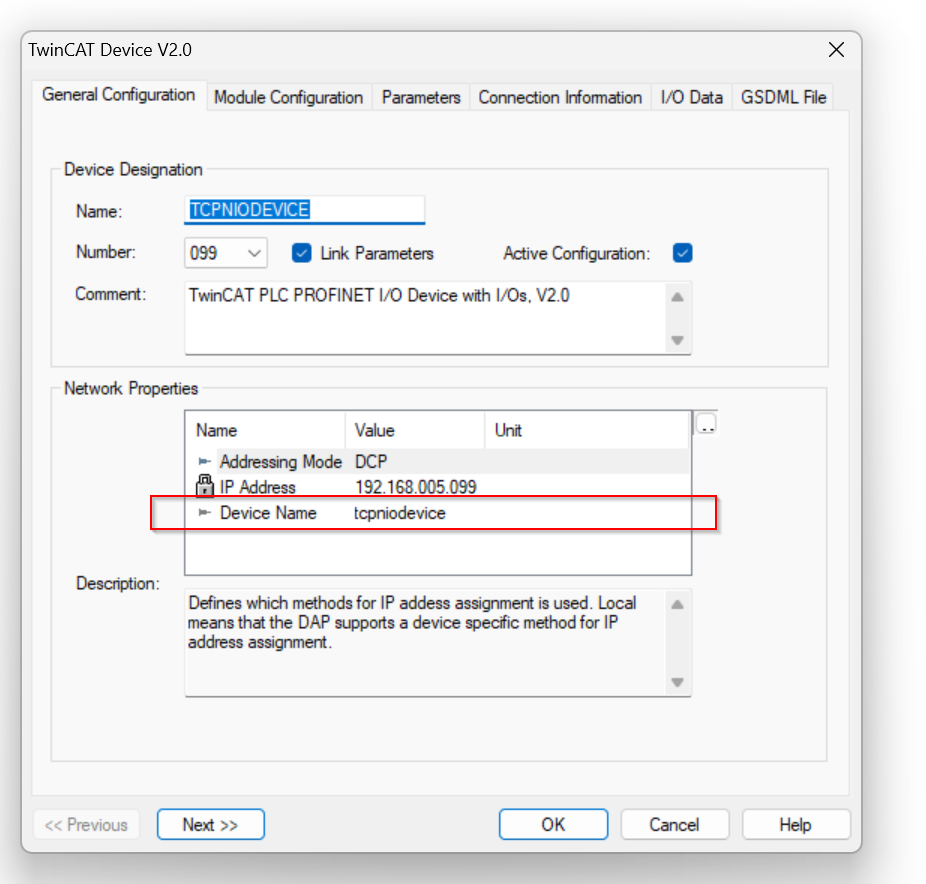Viewport: 926px width, 884px height.
Task: Open Help for this dialog
Action: (795, 824)
